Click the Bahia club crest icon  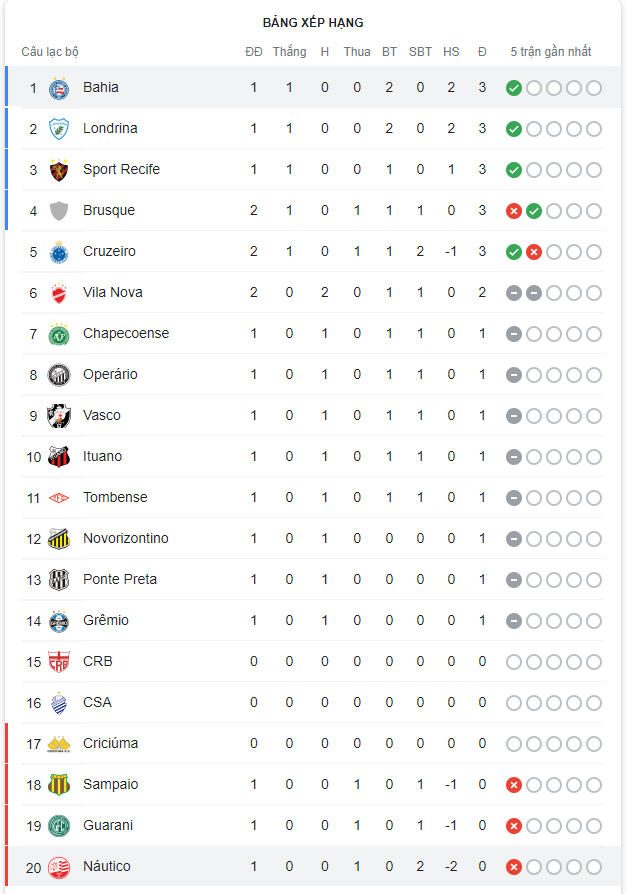[x=59, y=88]
